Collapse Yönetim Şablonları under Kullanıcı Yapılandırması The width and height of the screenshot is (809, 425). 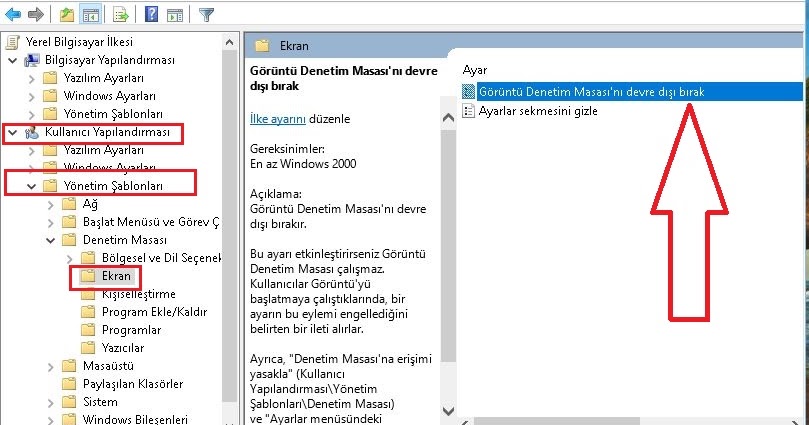pyautogui.click(x=31, y=186)
